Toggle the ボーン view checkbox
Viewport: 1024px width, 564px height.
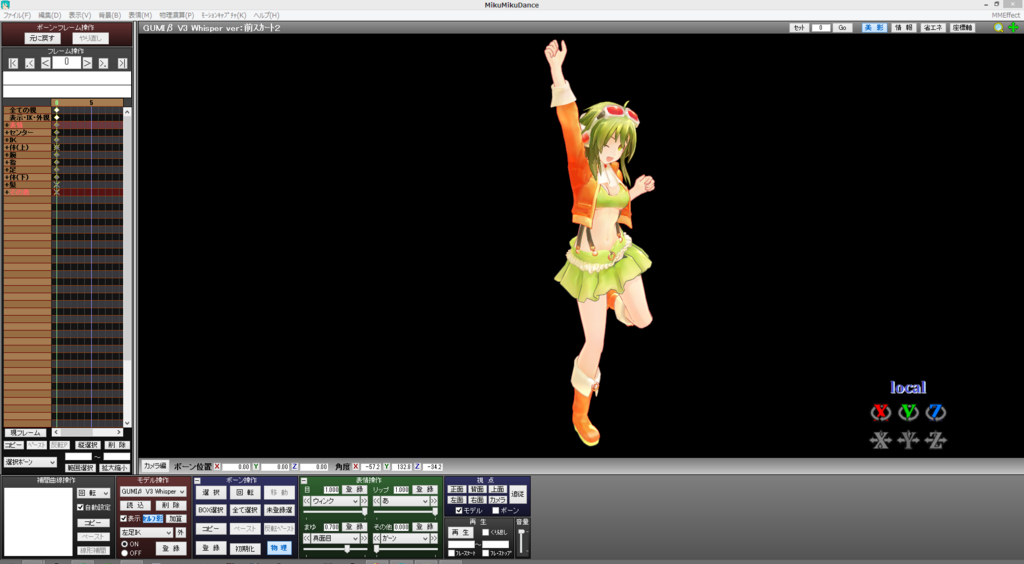click(496, 510)
